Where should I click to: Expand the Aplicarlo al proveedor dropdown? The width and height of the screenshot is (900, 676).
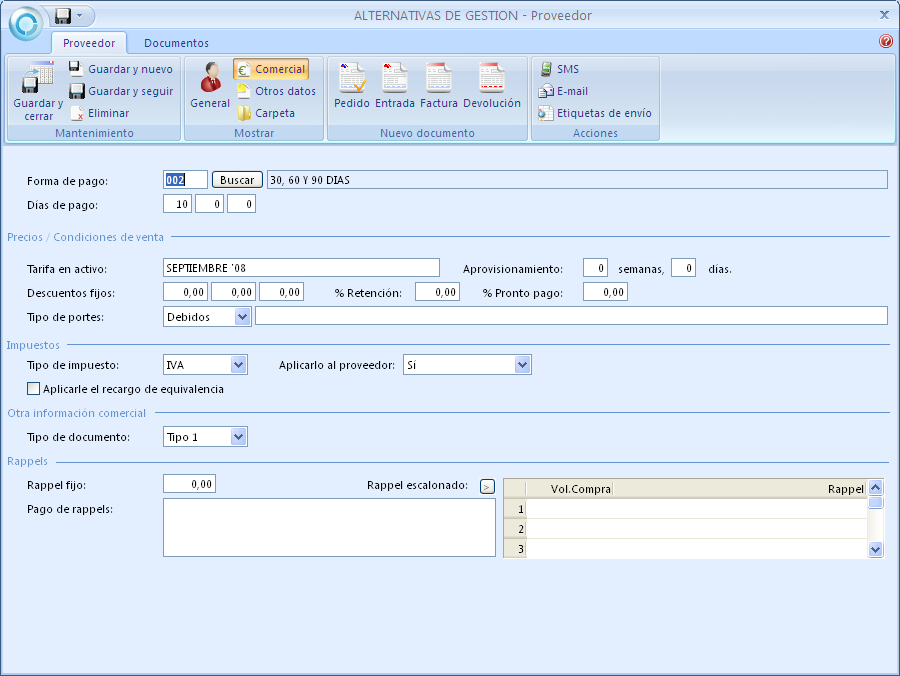pyautogui.click(x=522, y=365)
